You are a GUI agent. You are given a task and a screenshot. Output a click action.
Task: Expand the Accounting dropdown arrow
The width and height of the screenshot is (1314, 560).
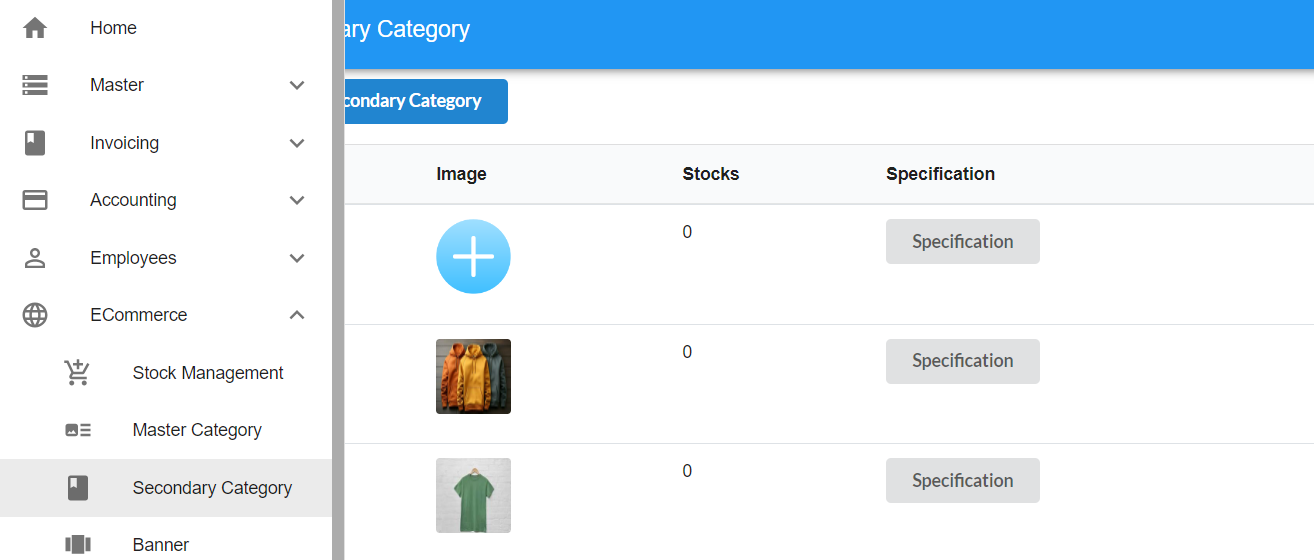pos(297,200)
